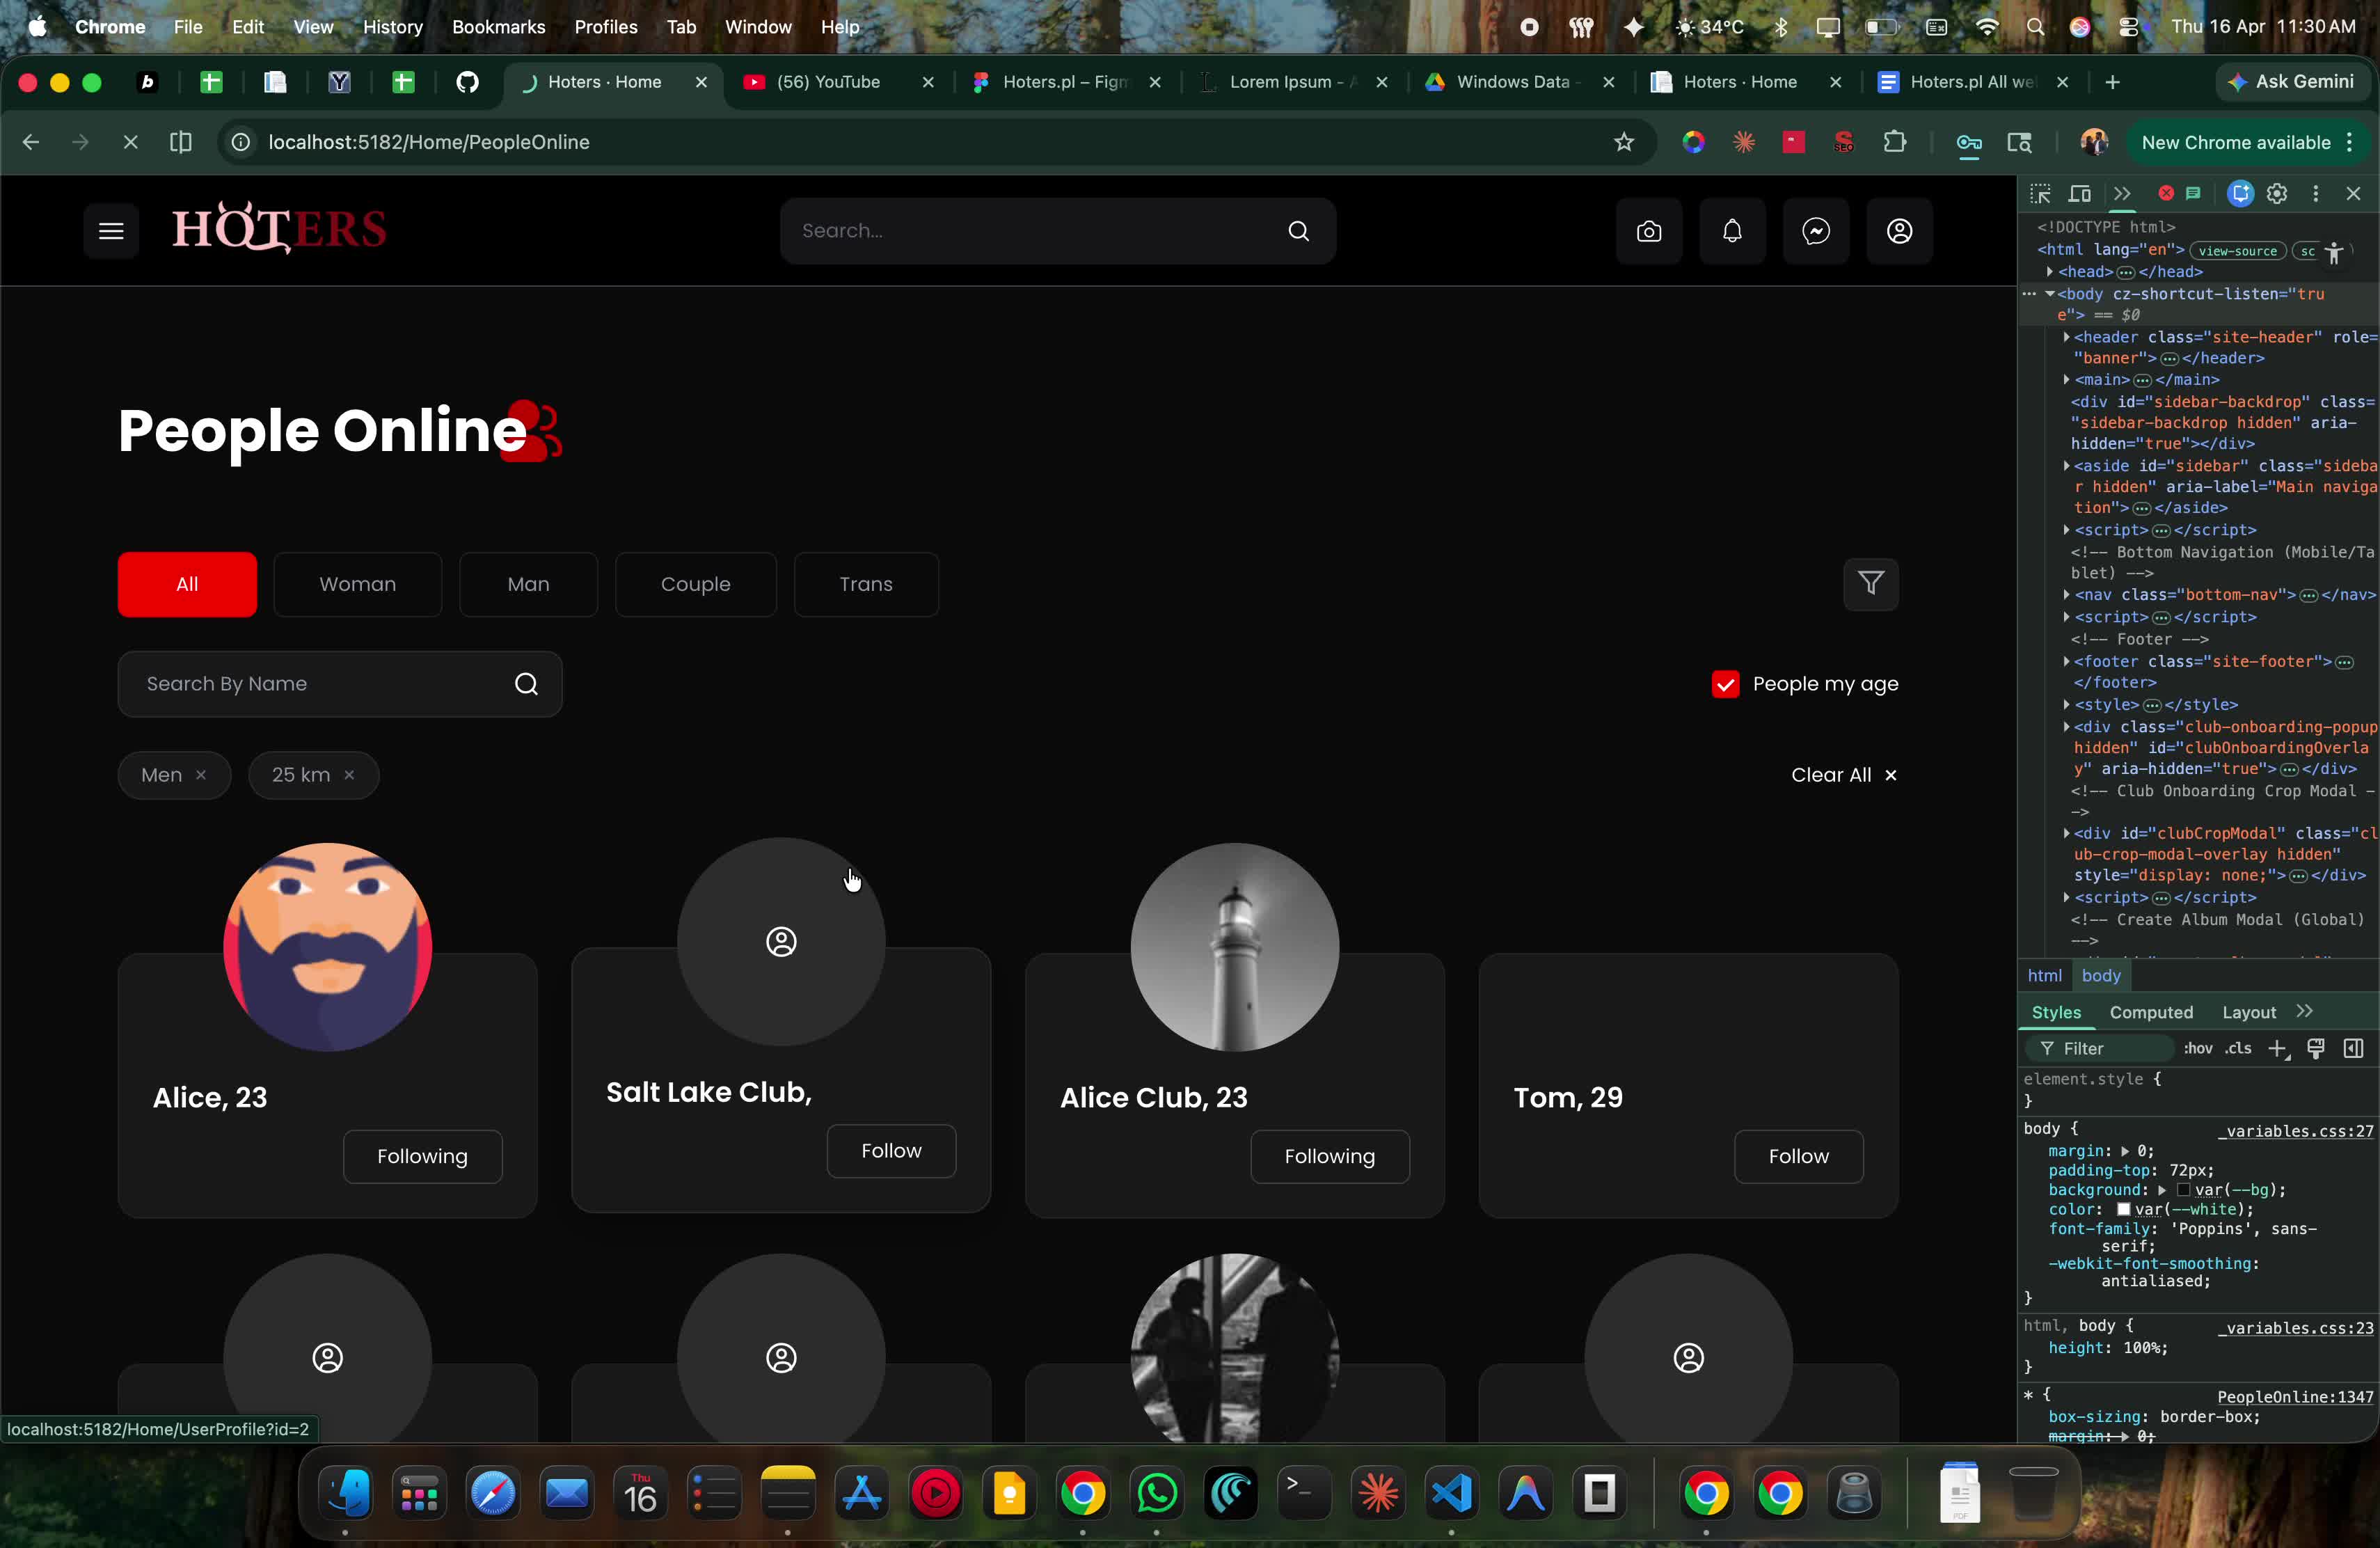The height and width of the screenshot is (1548, 2380).
Task: Click Follow on Salt Lake Club card
Action: point(891,1151)
